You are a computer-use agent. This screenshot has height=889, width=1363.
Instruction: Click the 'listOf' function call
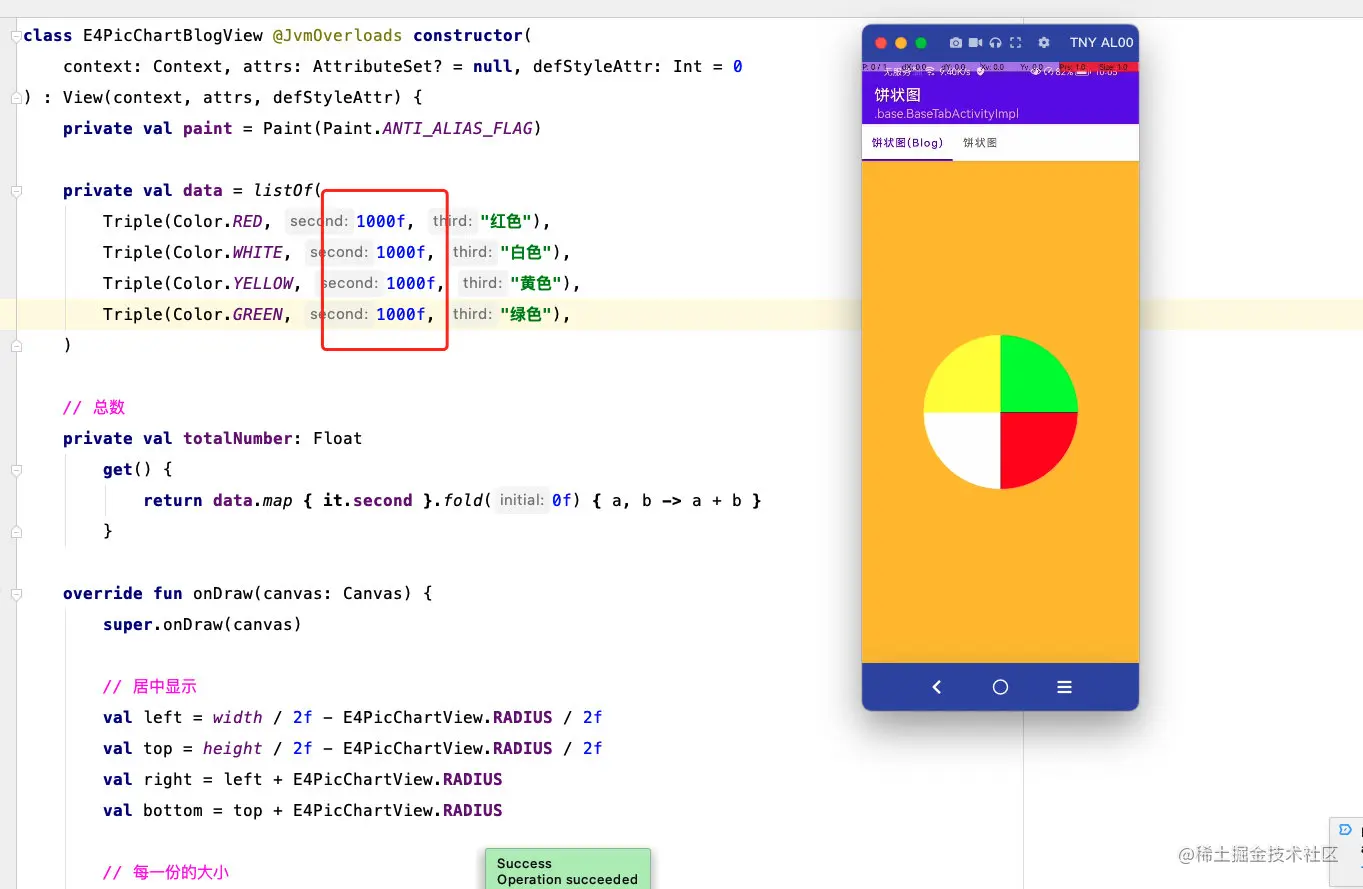282,191
